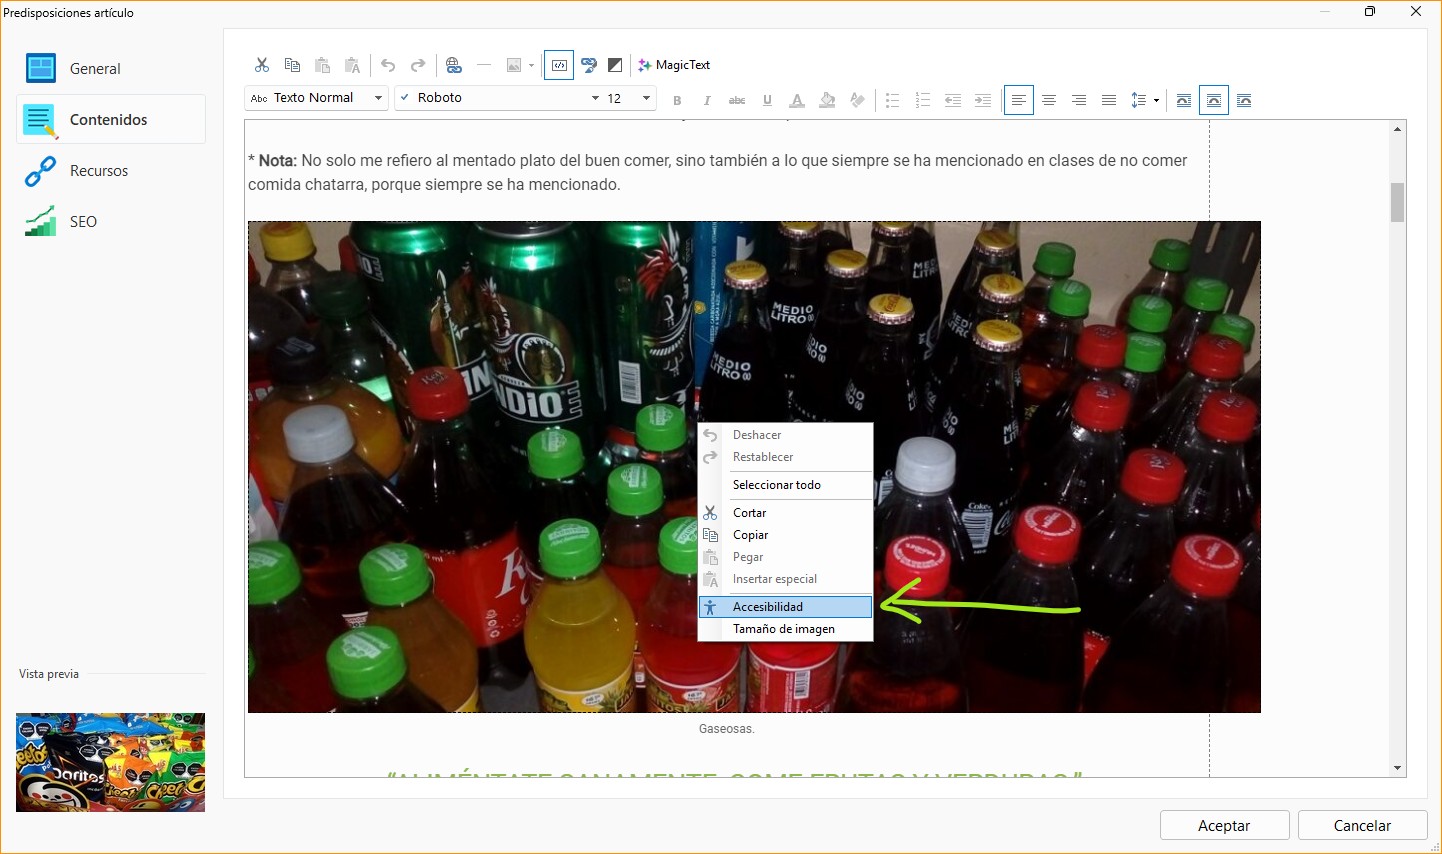This screenshot has width=1442, height=854.
Task: Toggle bold formatting
Action: (677, 100)
